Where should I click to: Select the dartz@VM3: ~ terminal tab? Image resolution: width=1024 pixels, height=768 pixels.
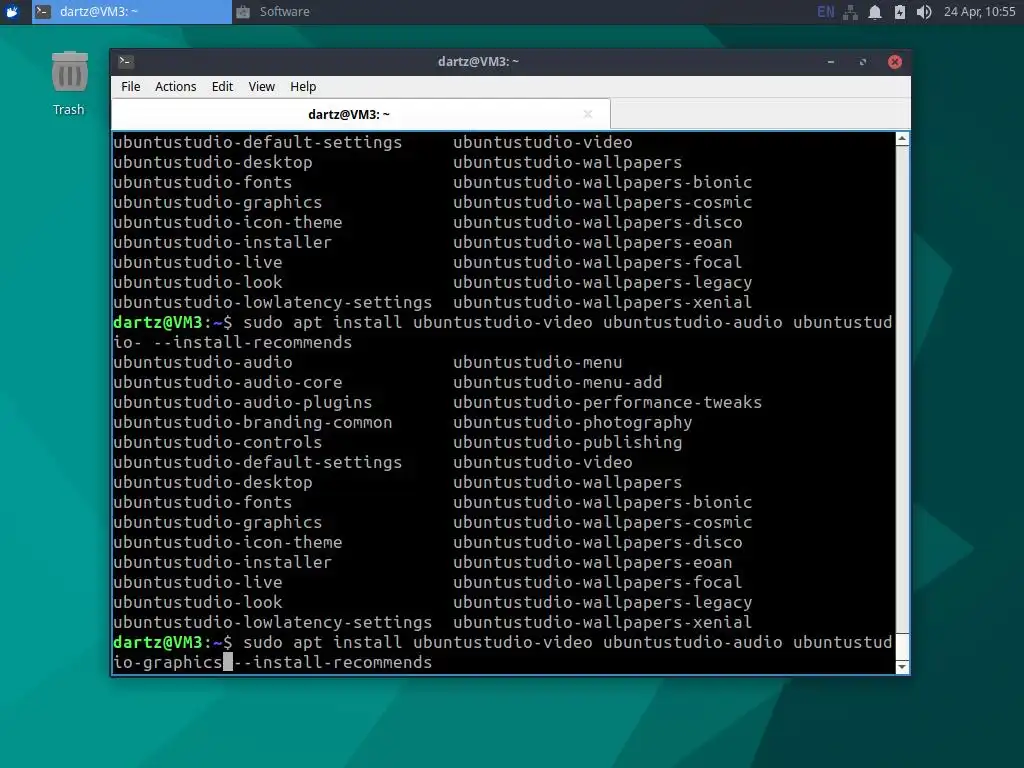(360, 114)
